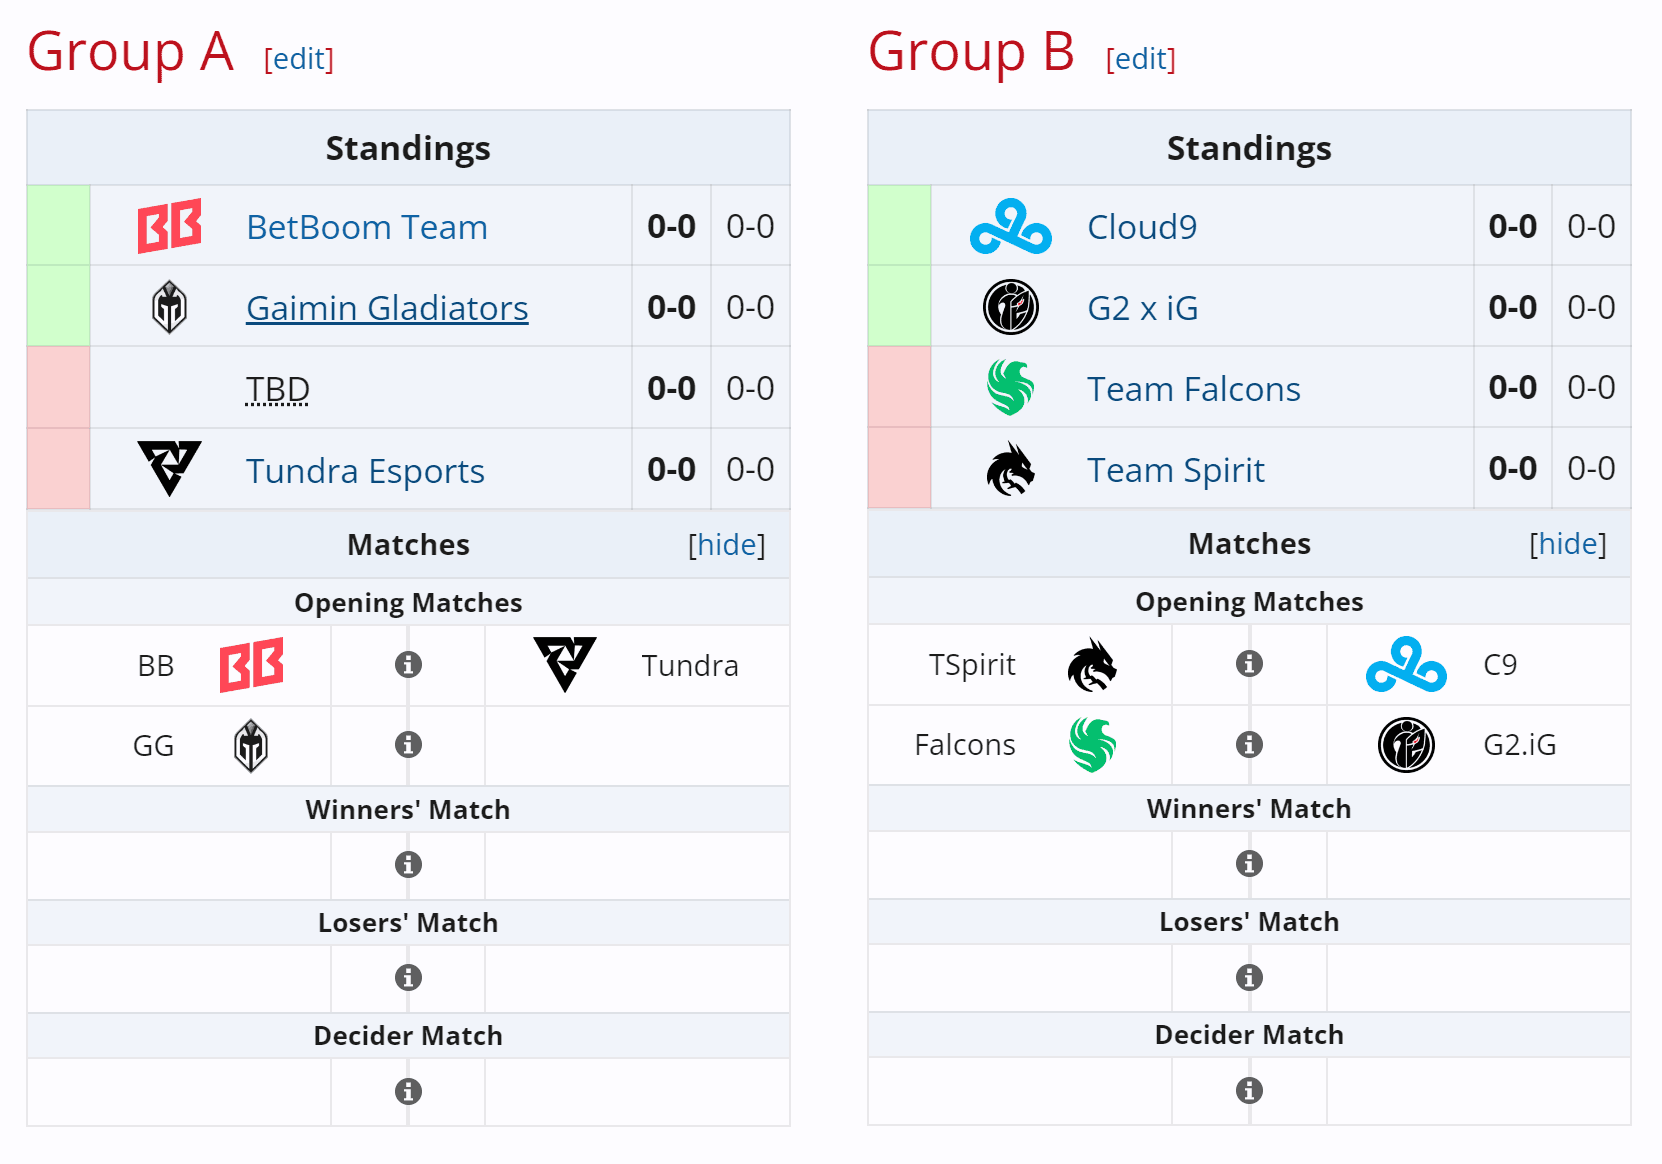Open info for Group A Winners' Match
1662x1164 pixels.
(408, 864)
